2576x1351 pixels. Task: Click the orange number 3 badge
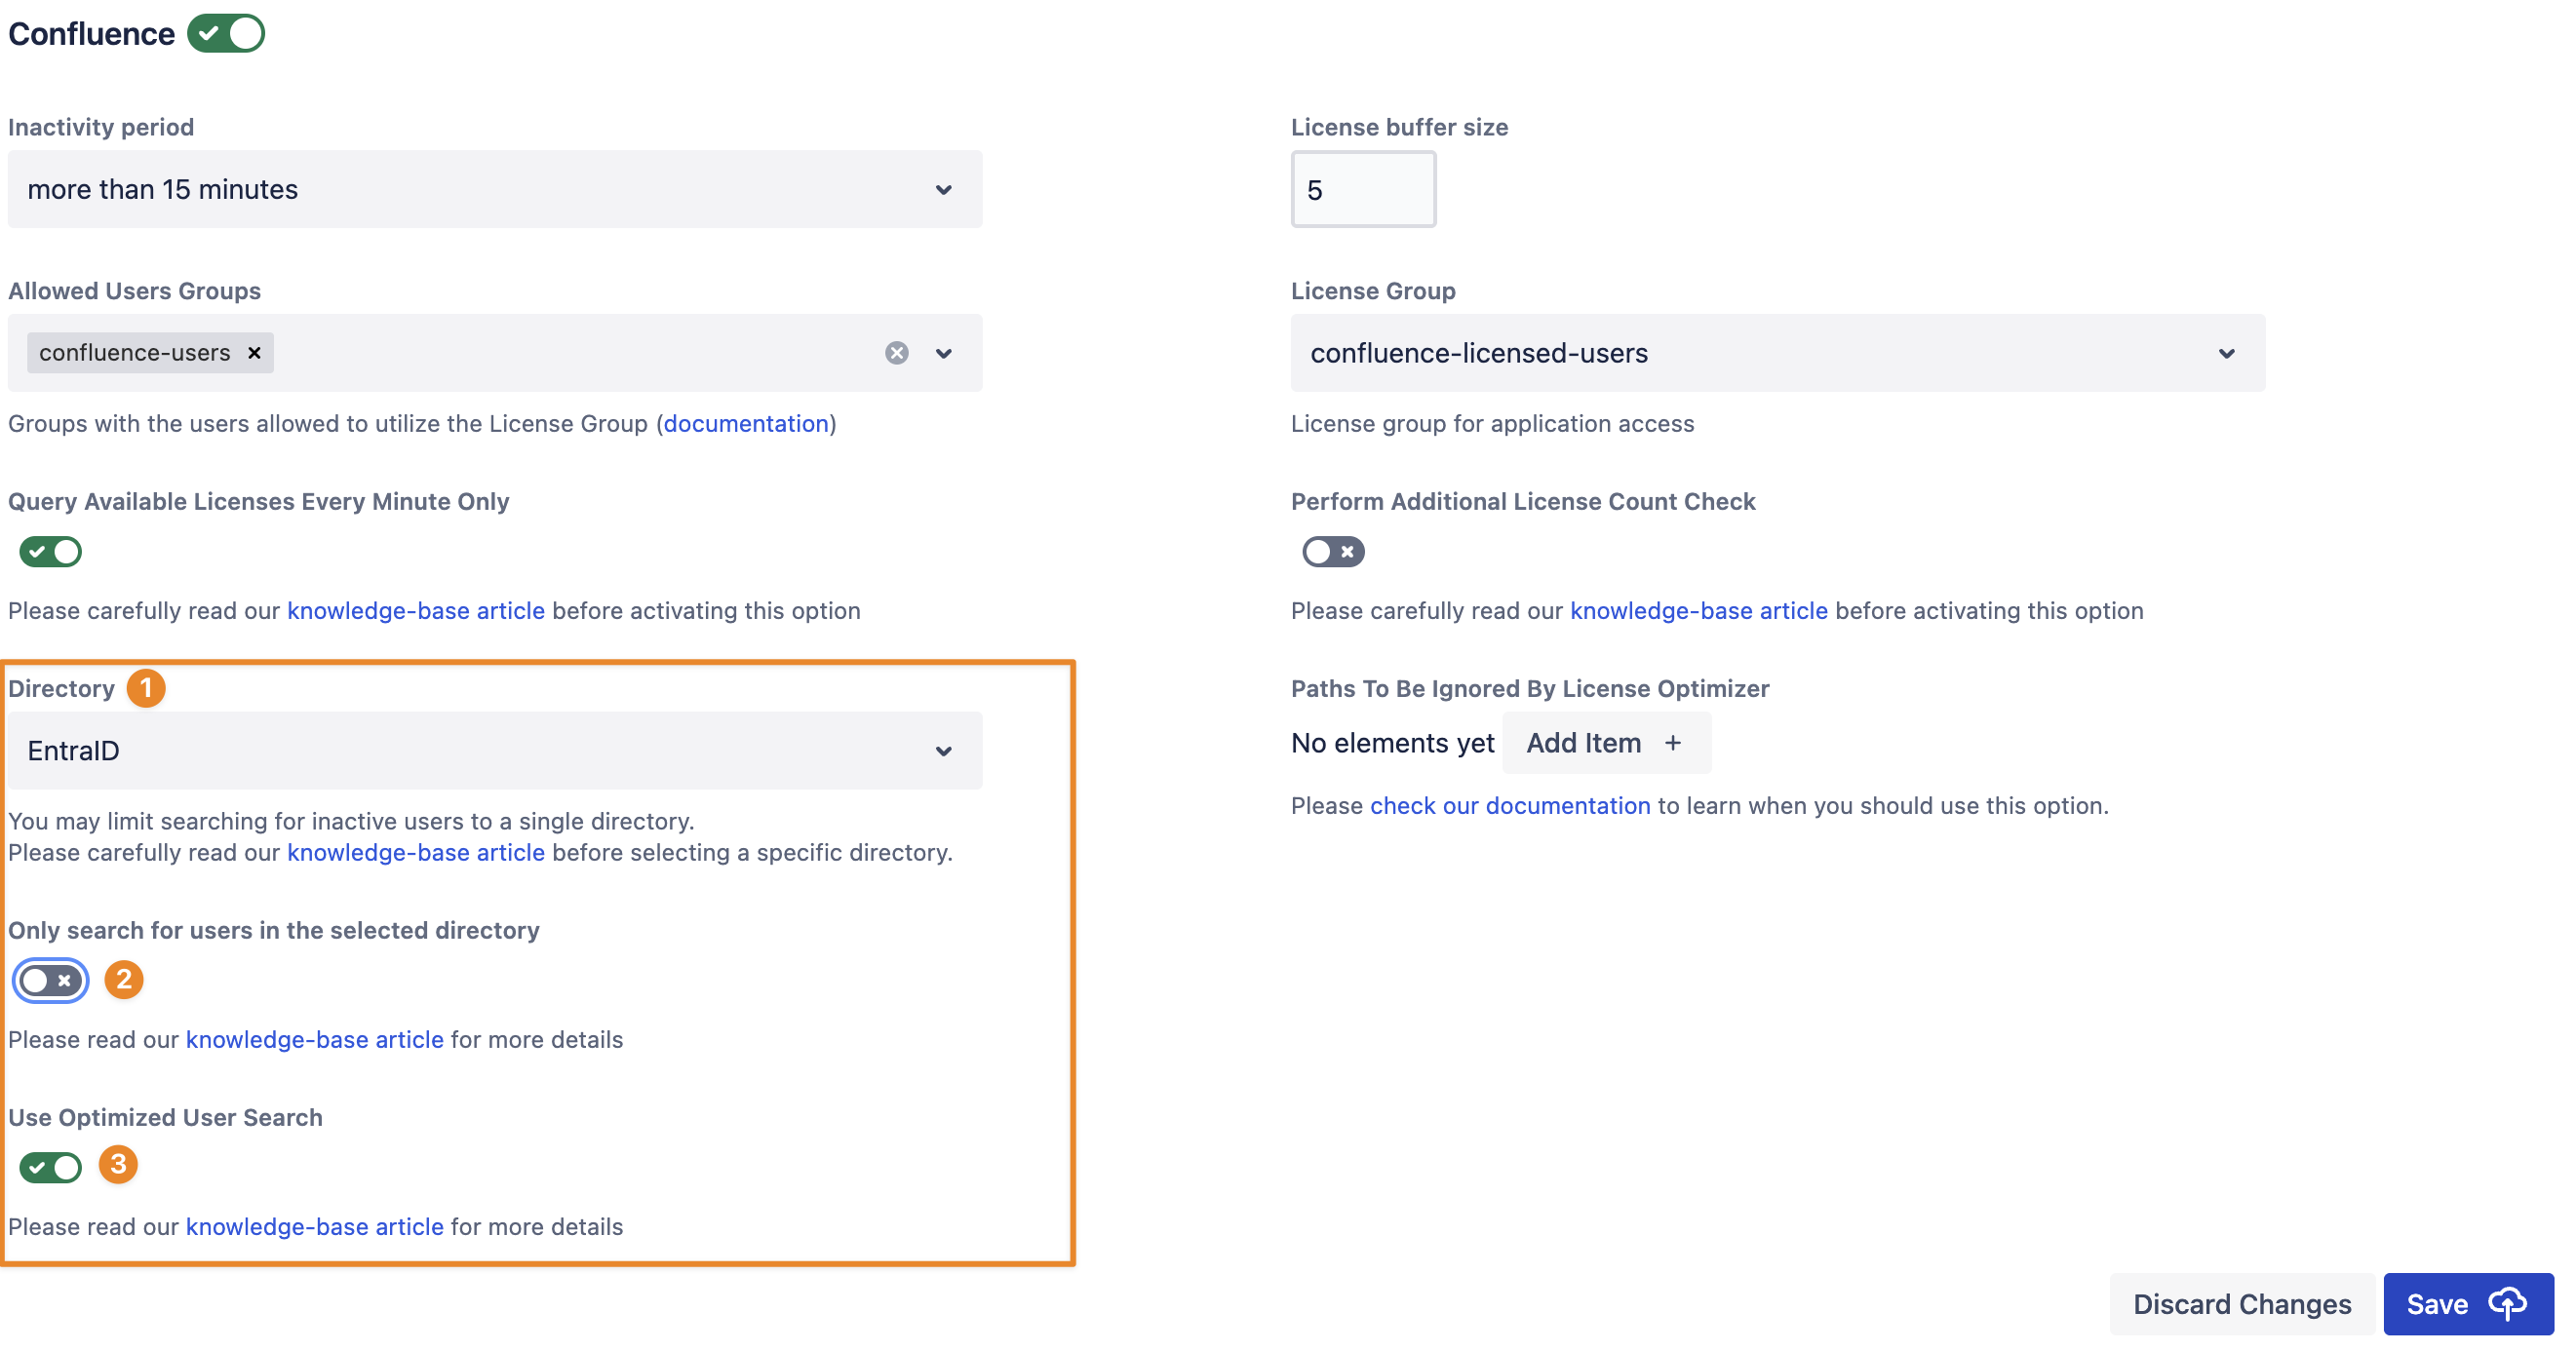click(118, 1164)
